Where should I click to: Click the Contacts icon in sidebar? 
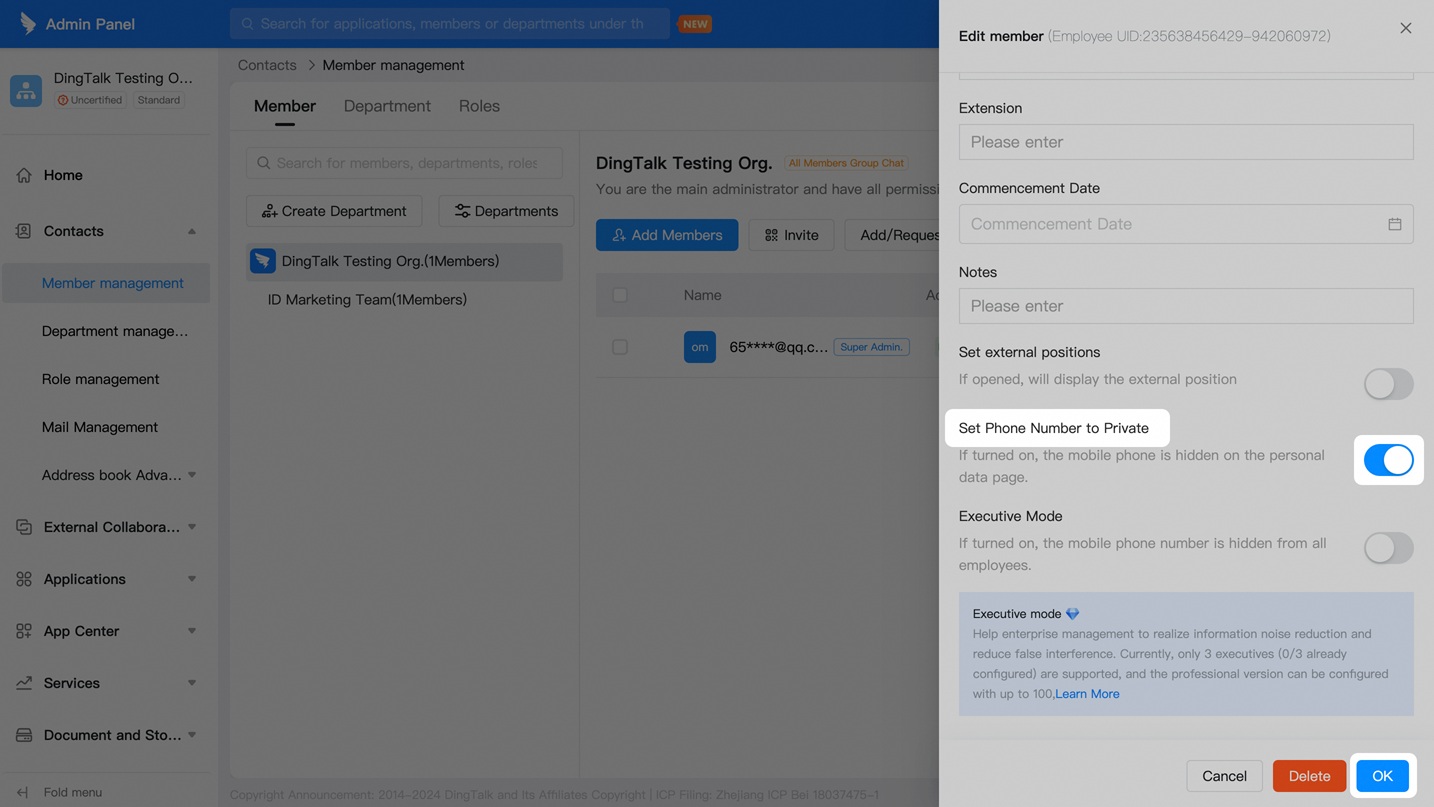tap(24, 231)
